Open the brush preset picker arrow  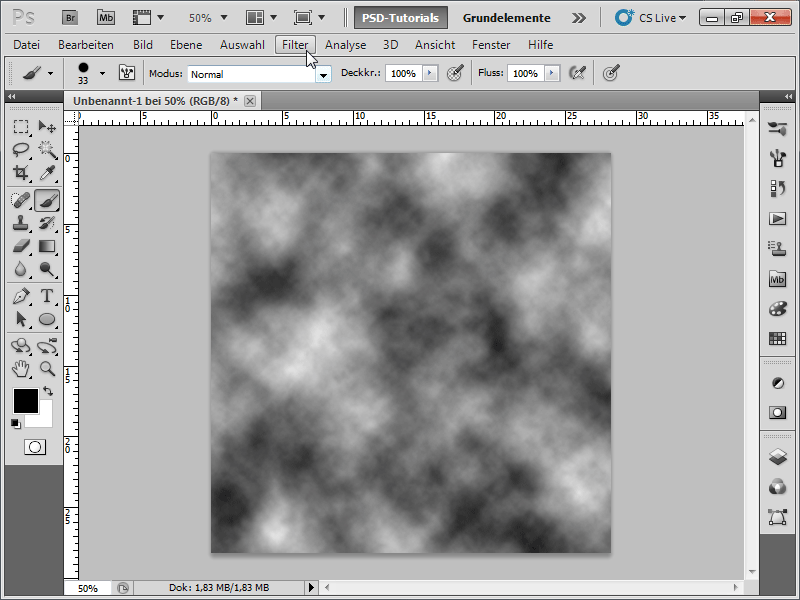[102, 73]
